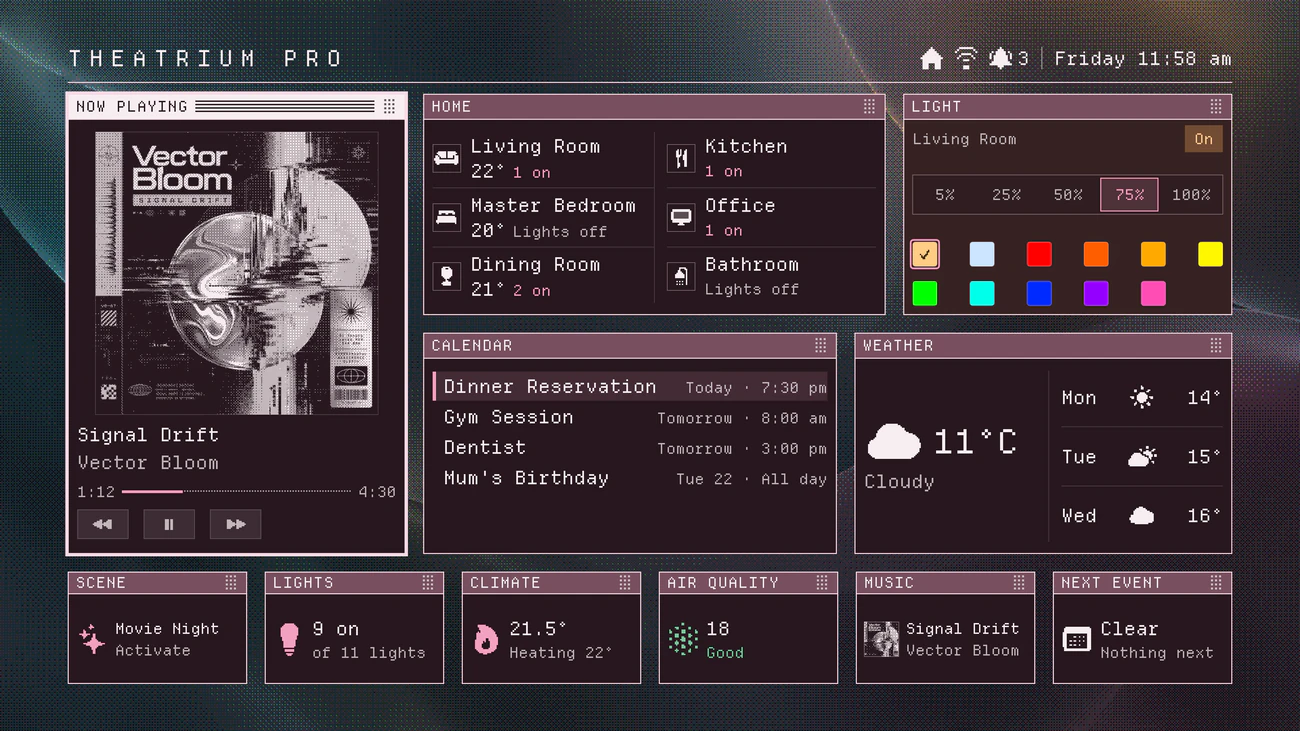Click the Music tile album thumbnail

coord(881,639)
